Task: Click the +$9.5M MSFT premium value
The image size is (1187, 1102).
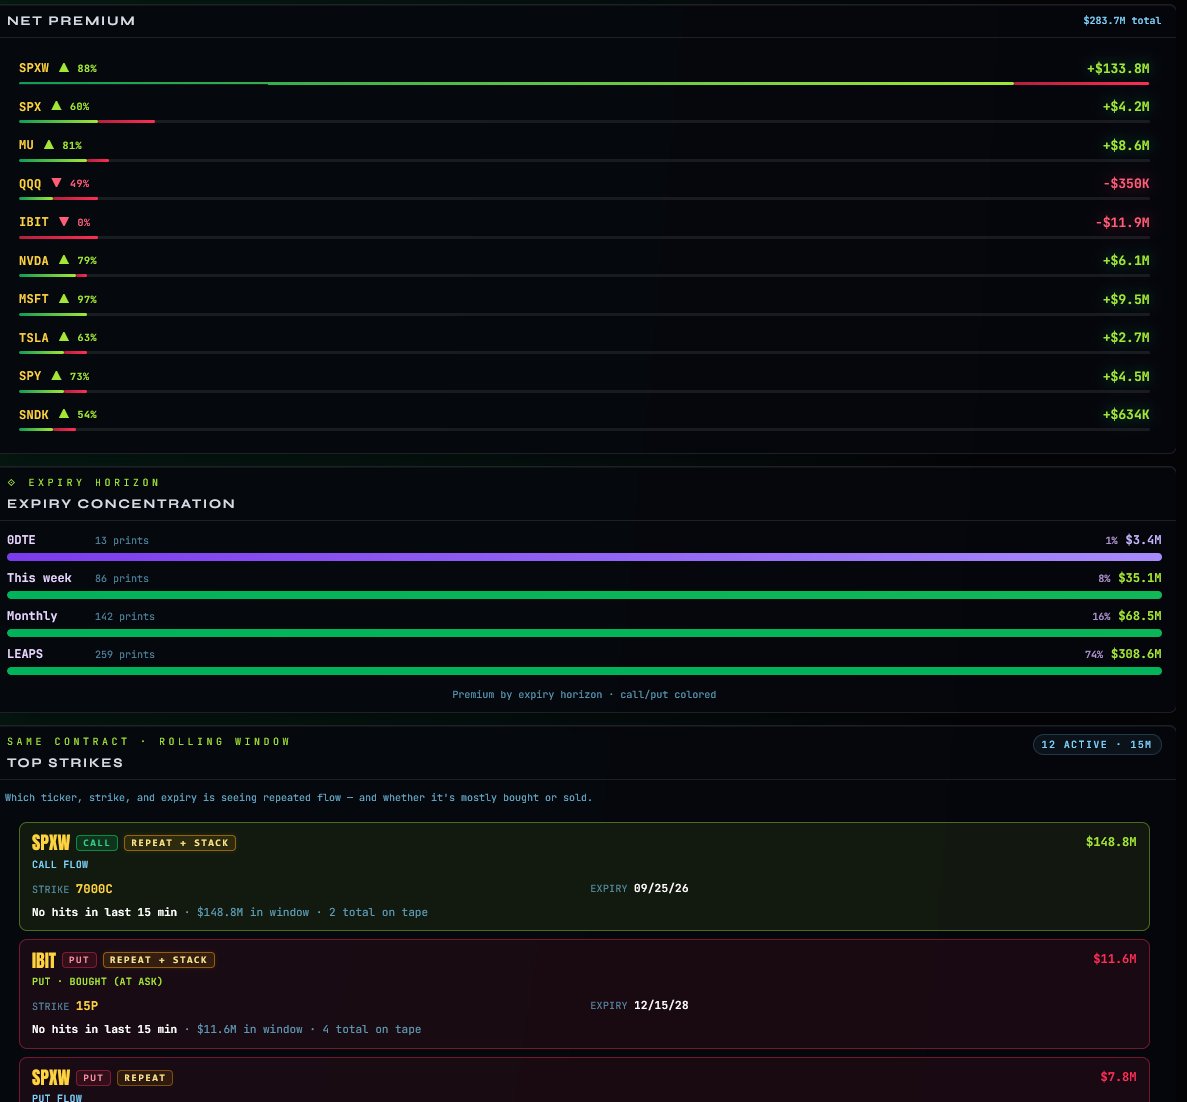Action: [x=1126, y=300]
